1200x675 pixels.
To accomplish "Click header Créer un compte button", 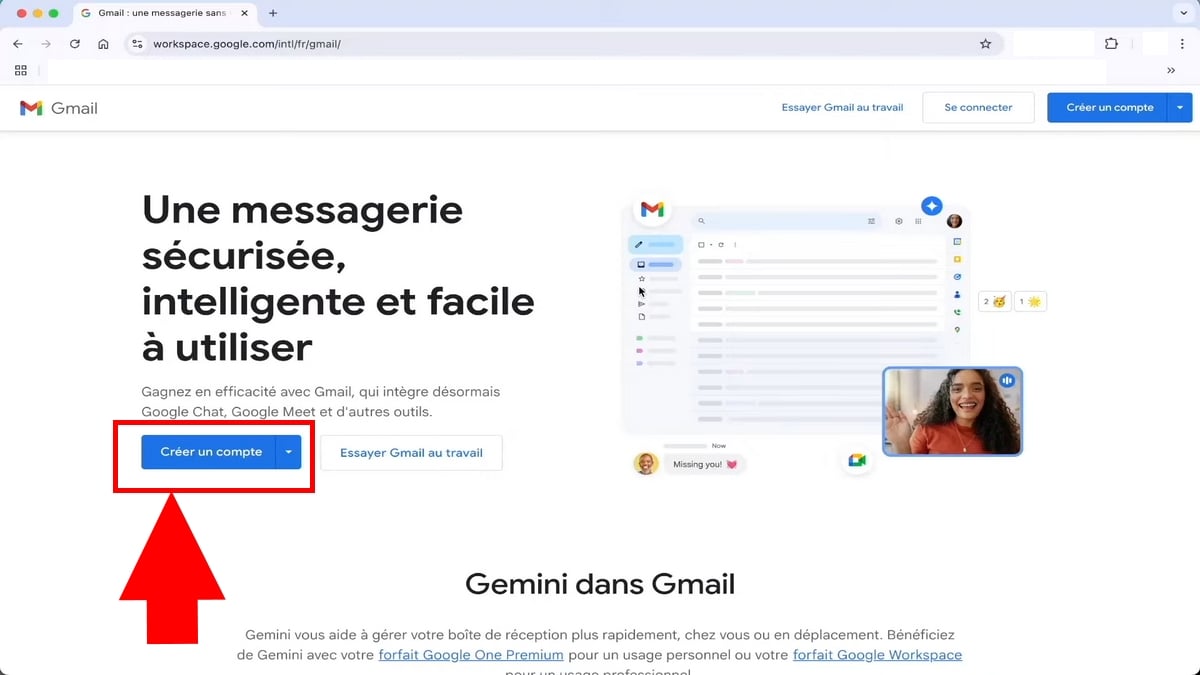I will (x=1106, y=108).
